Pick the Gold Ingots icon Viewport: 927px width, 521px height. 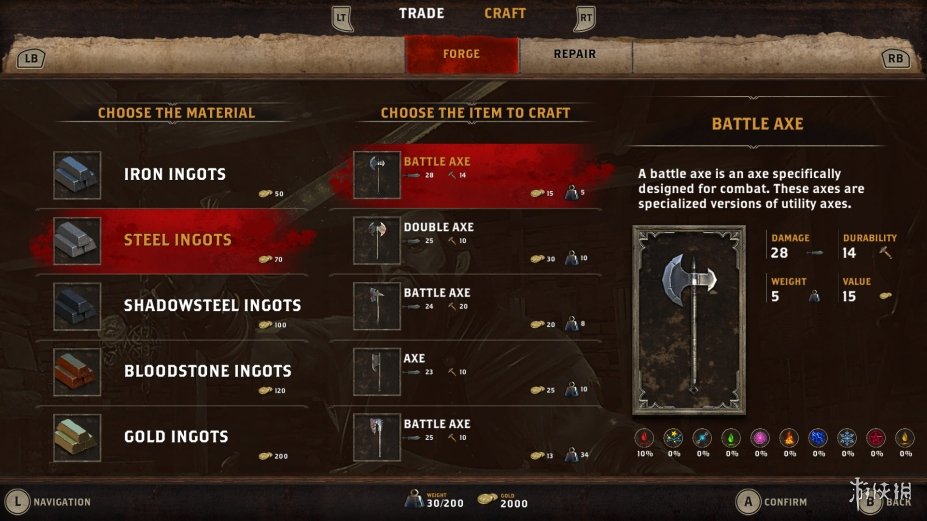coord(77,438)
